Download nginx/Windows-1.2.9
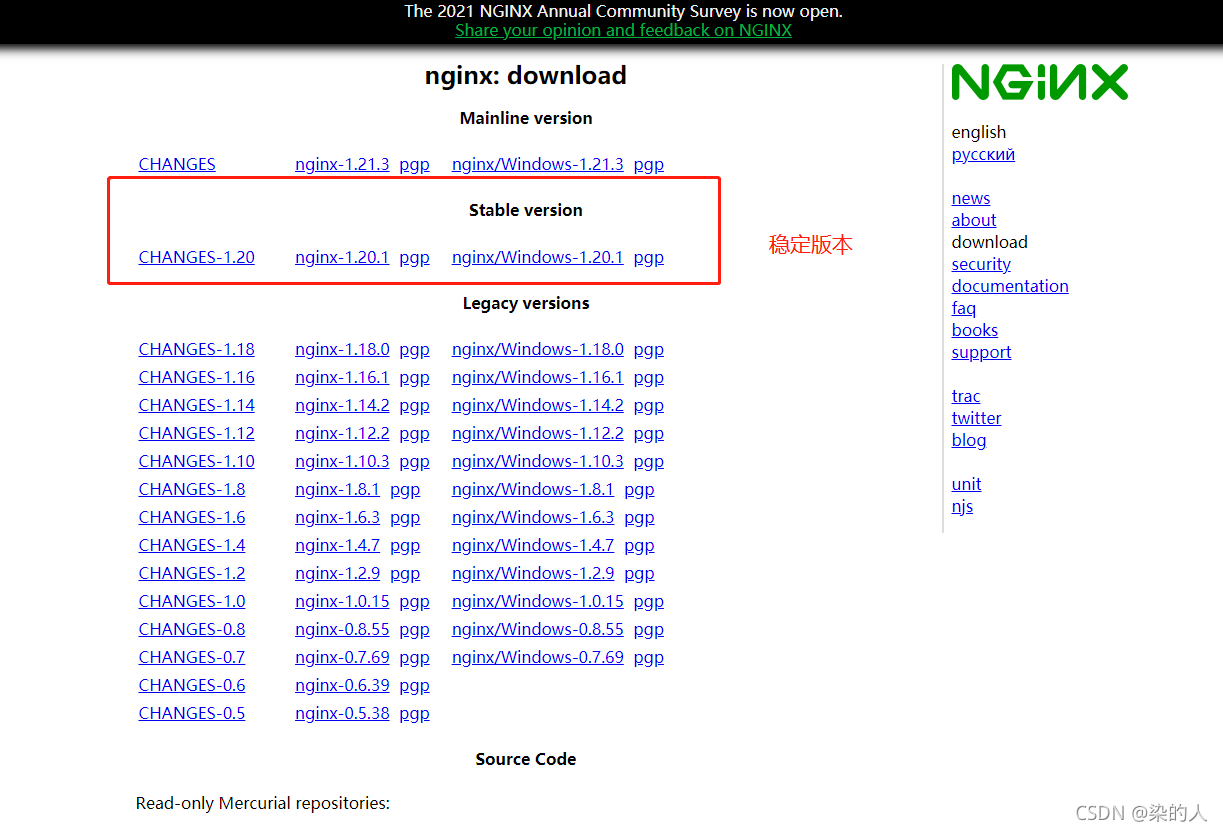Viewport: 1223px width, 831px height. coord(533,573)
